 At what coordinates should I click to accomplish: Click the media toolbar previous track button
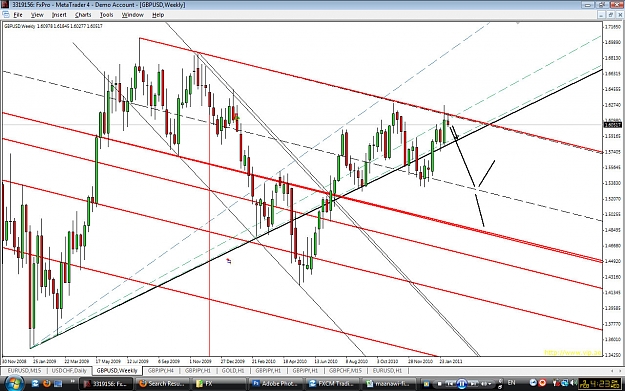450,384
